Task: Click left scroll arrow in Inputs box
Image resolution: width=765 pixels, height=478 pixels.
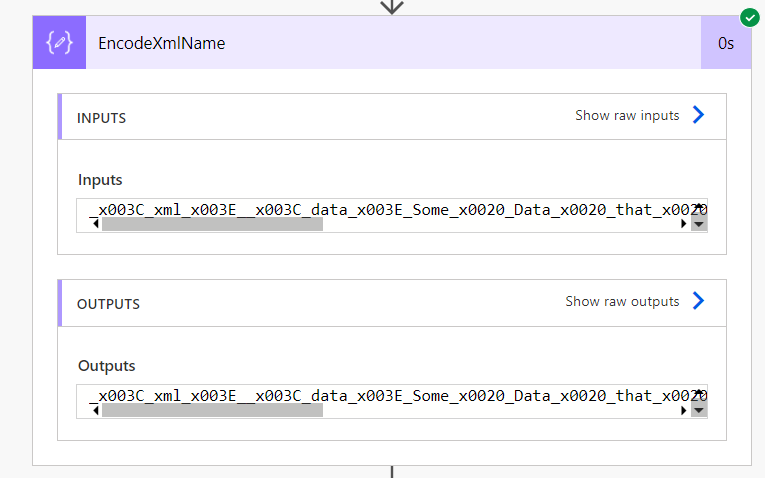Action: (96, 224)
